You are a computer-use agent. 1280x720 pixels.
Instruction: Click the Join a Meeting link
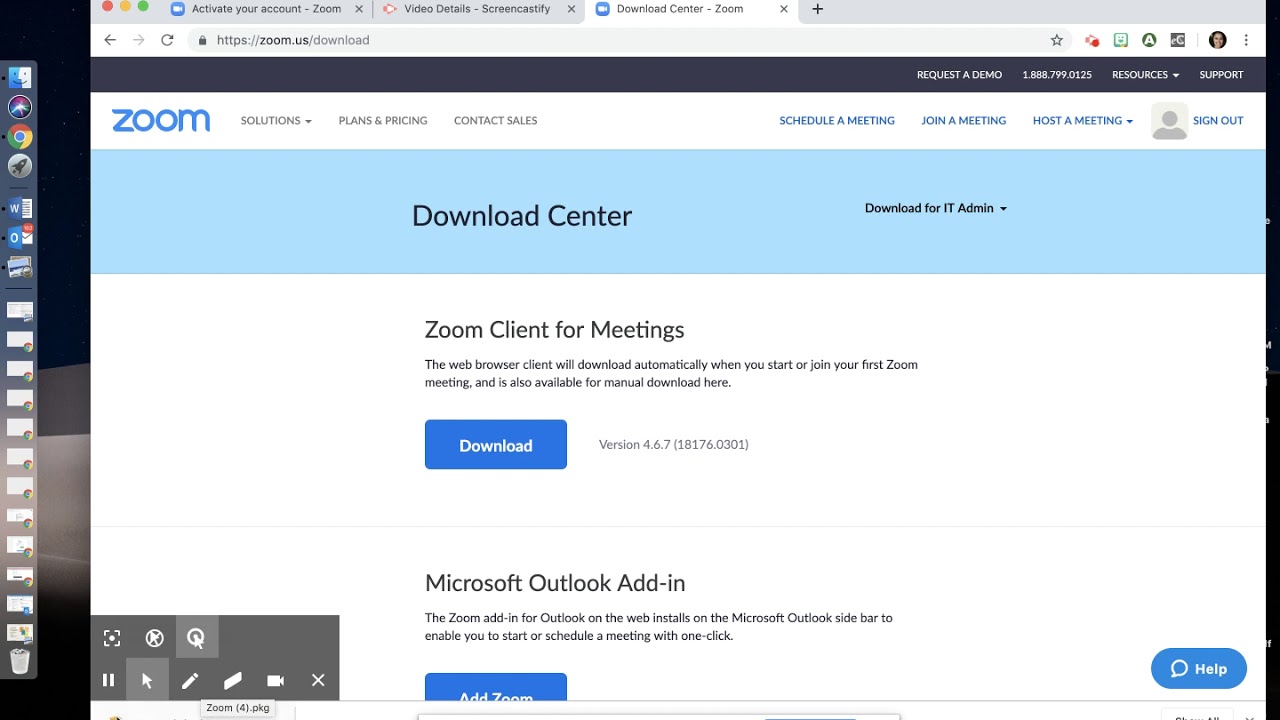click(963, 120)
